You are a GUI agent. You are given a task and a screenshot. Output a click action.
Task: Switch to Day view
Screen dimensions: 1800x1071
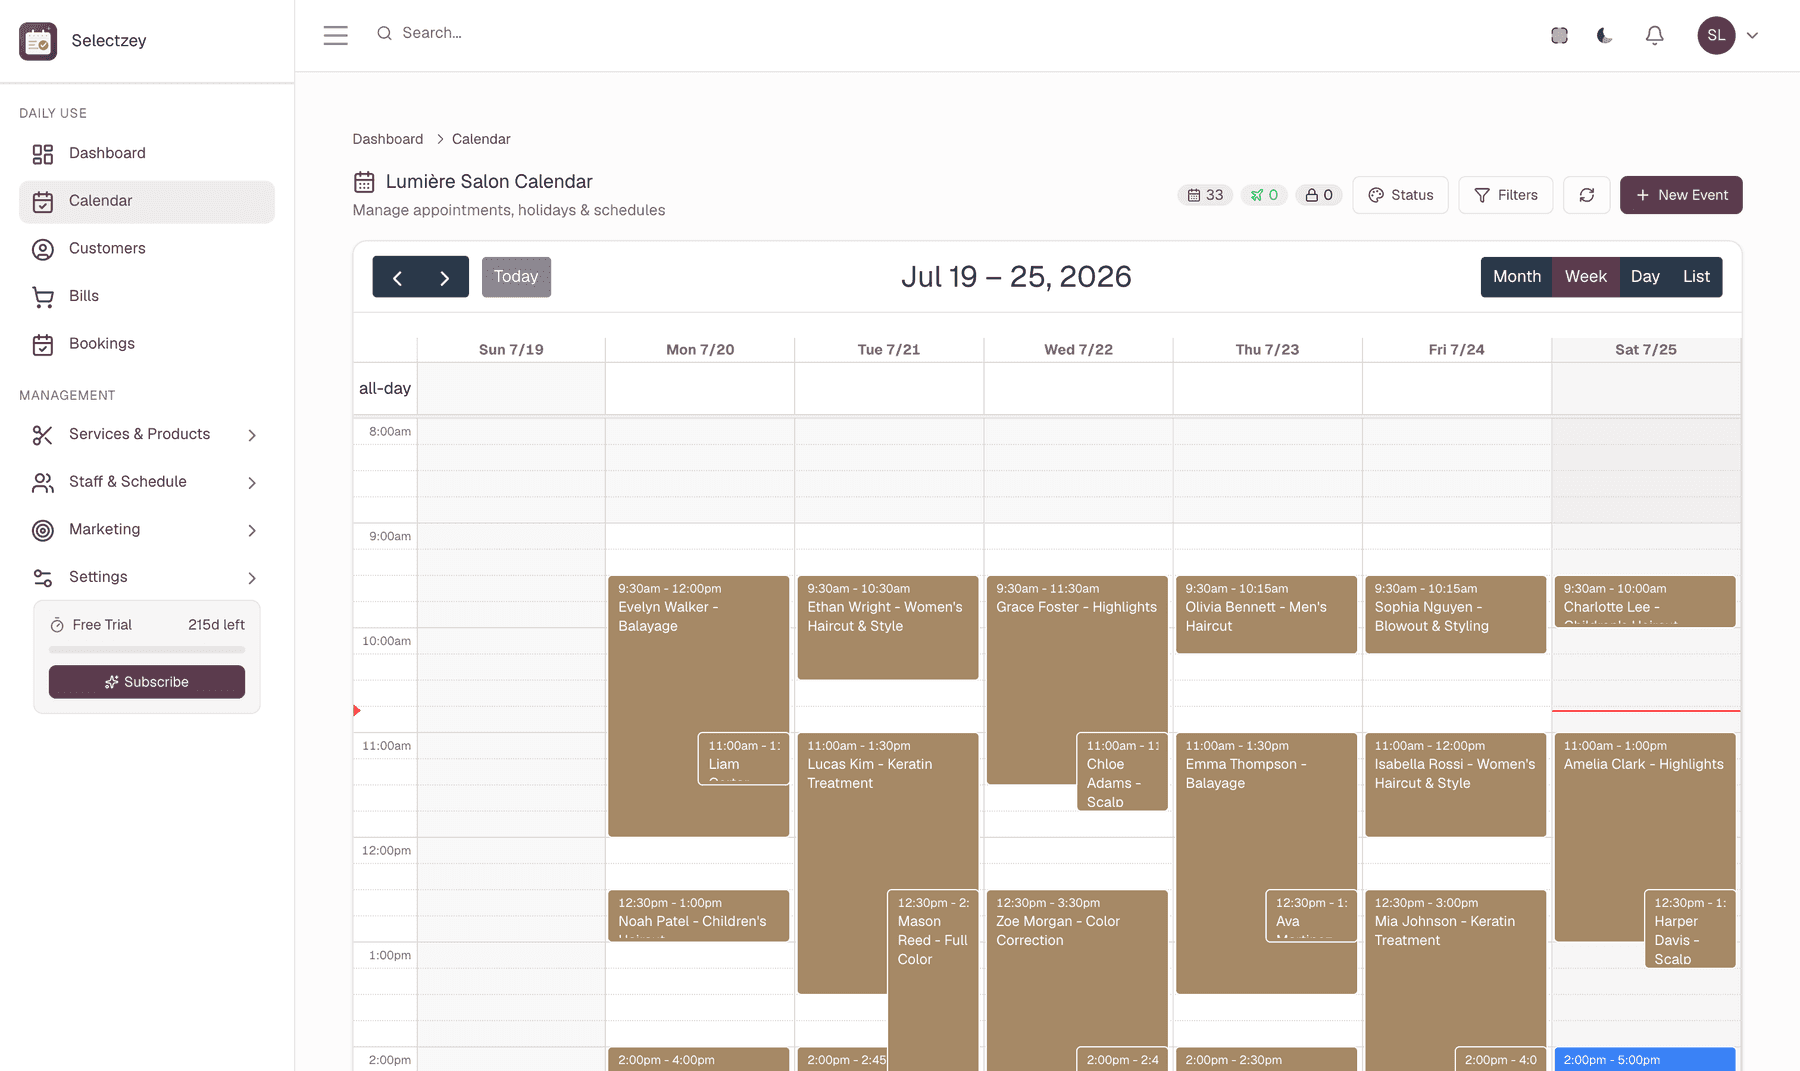pyautogui.click(x=1645, y=277)
